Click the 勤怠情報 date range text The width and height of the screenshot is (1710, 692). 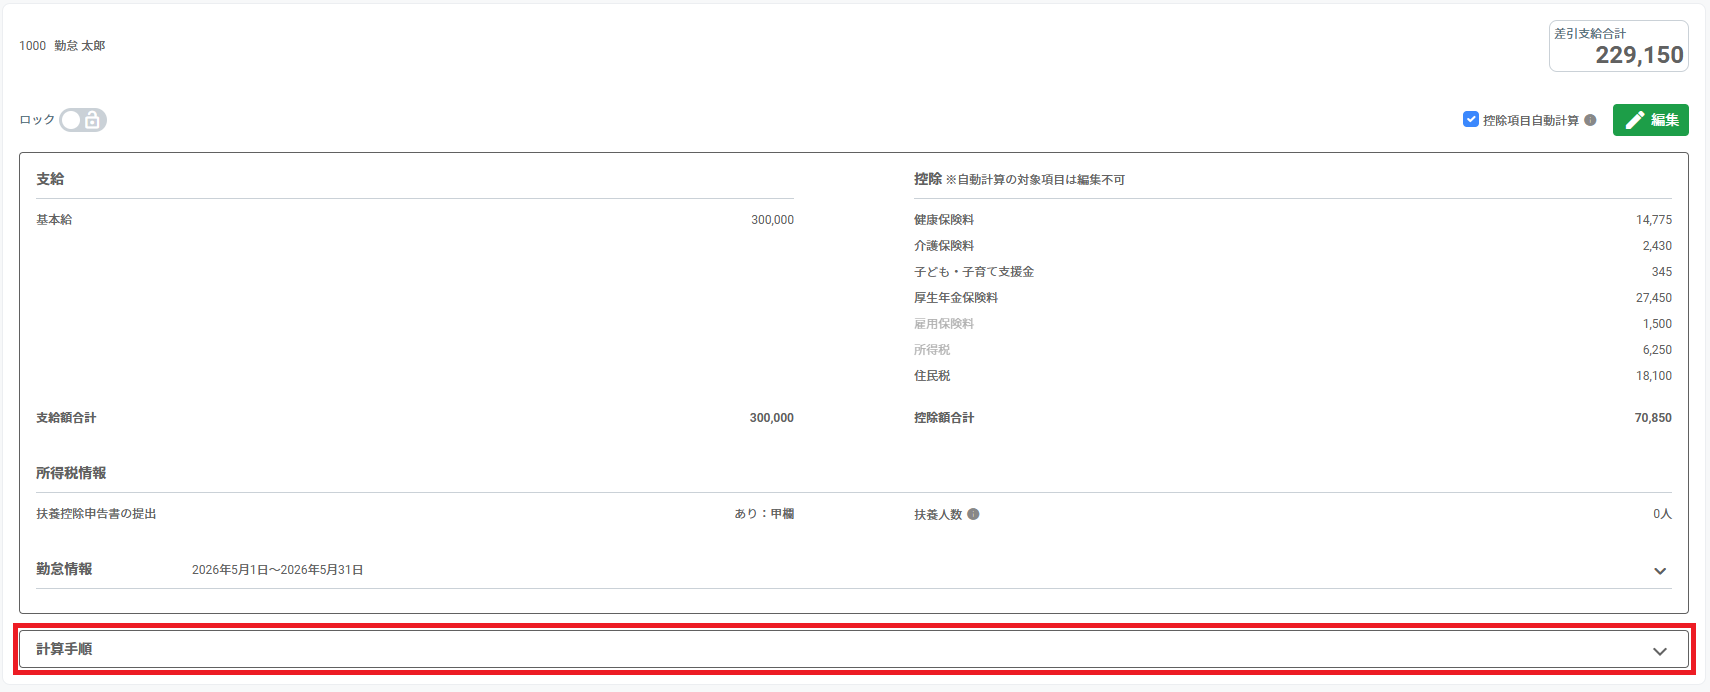277,570
